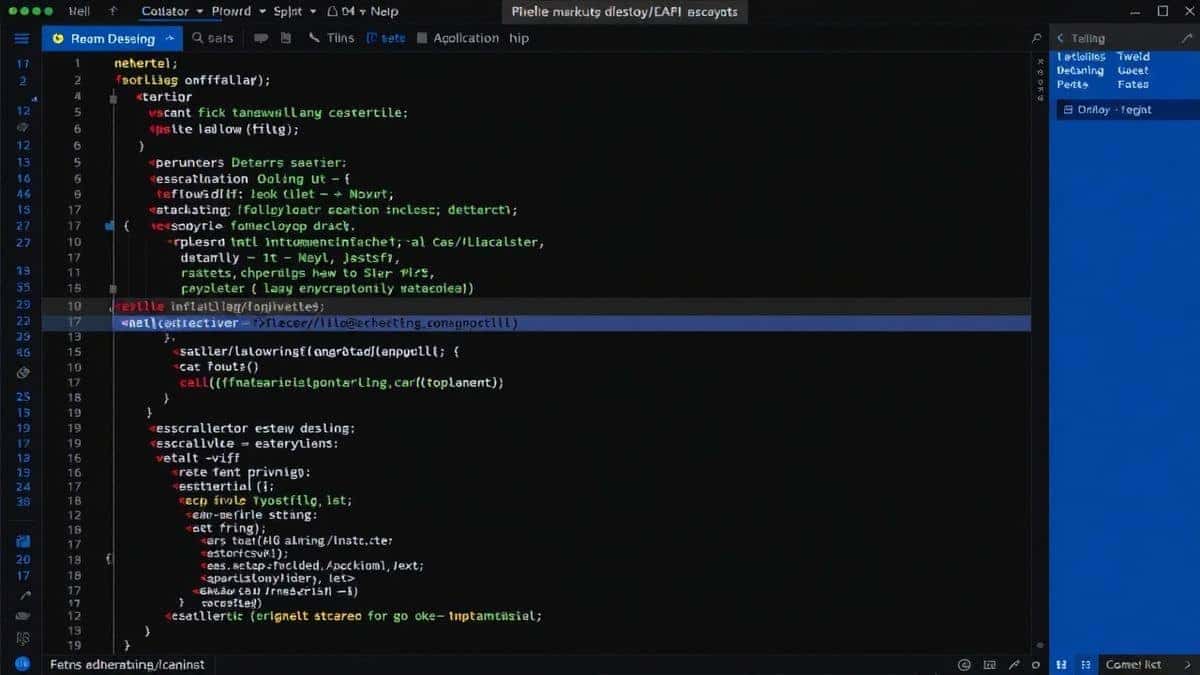Click the code line 'escrallertor estew desling:'

(x=253, y=427)
